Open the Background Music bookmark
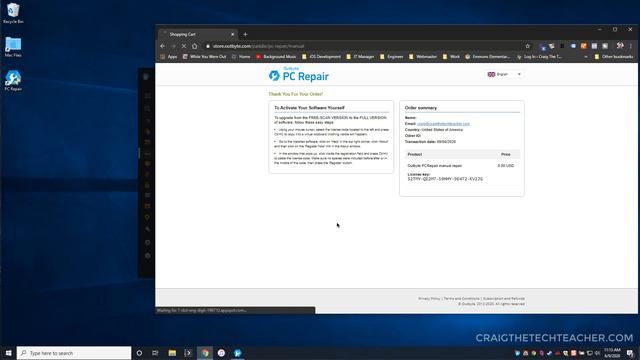 click(x=276, y=57)
